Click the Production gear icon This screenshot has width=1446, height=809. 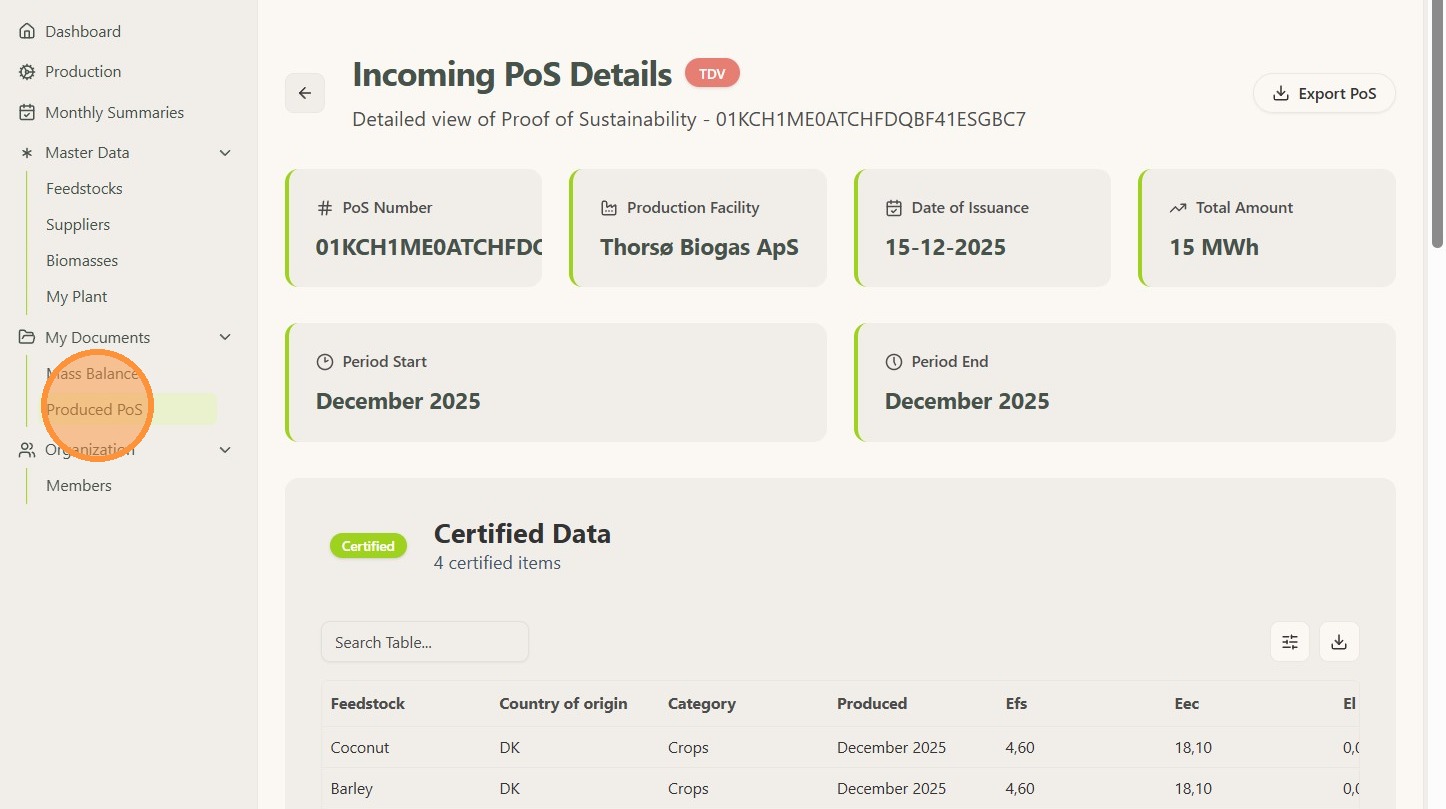[x=27, y=72]
